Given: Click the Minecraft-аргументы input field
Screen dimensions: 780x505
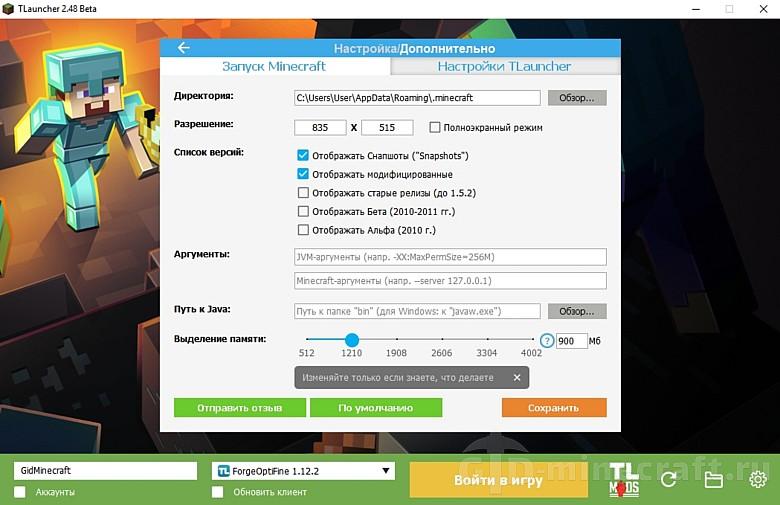Looking at the screenshot, I should tap(450, 281).
